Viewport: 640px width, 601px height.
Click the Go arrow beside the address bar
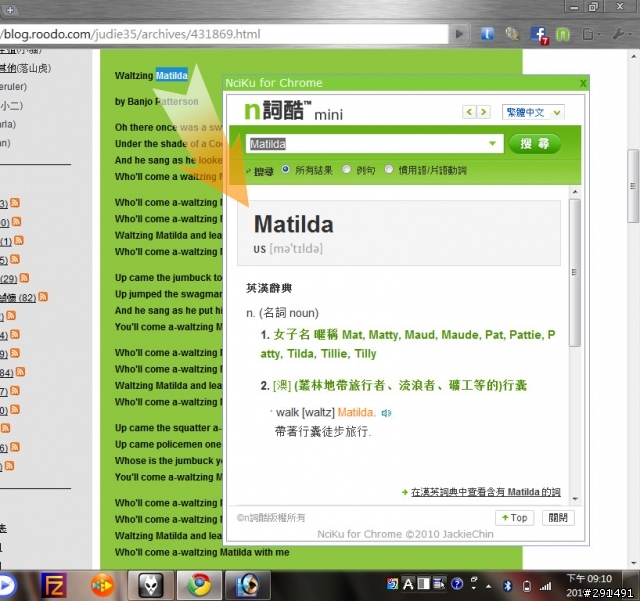(459, 34)
